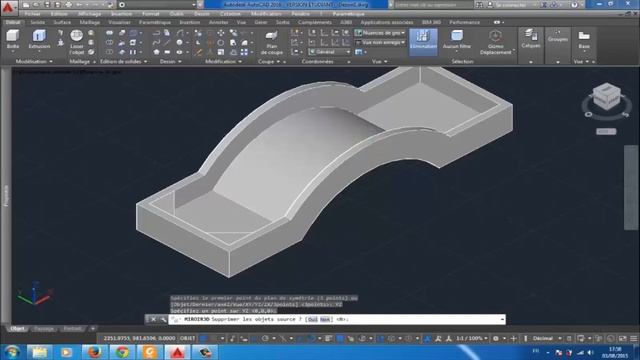Open the workspace dropdown in title bar

(x=157, y=5)
